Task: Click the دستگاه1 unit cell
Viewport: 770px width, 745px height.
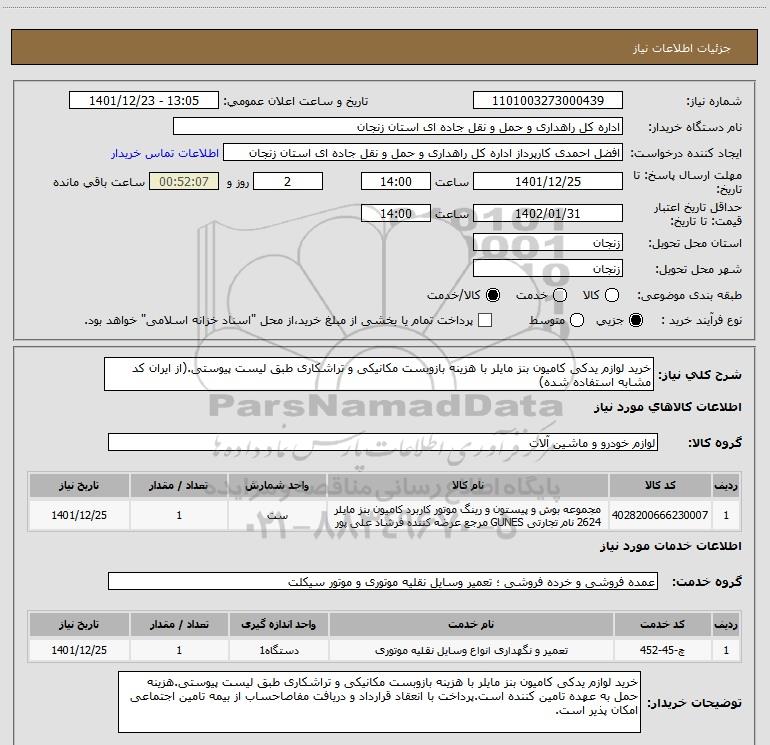Action: point(278,650)
